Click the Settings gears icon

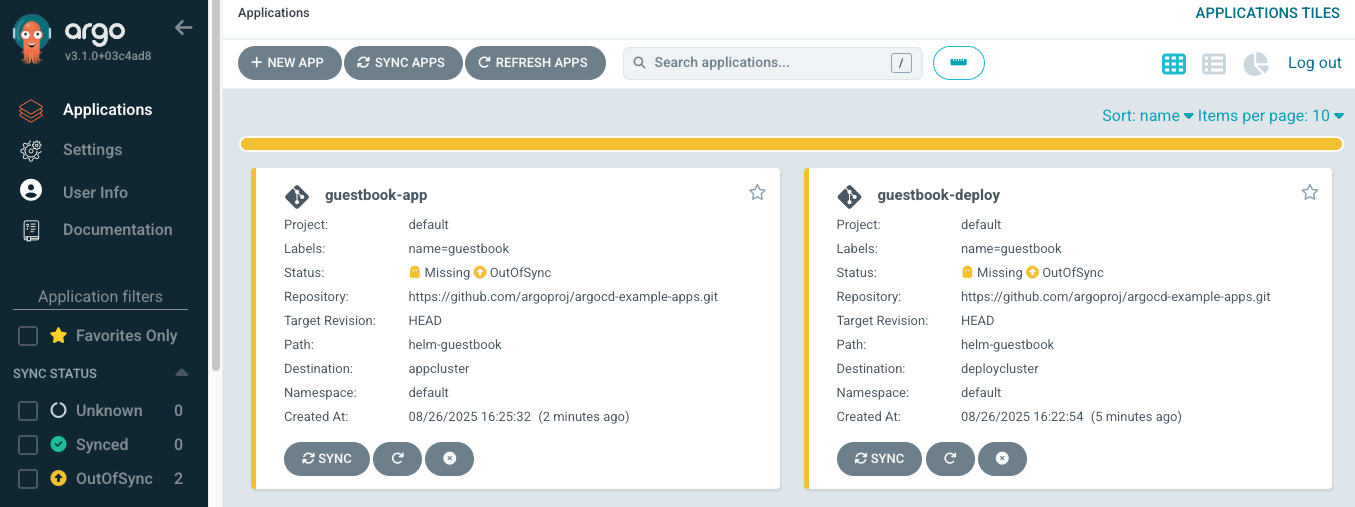tap(31, 150)
